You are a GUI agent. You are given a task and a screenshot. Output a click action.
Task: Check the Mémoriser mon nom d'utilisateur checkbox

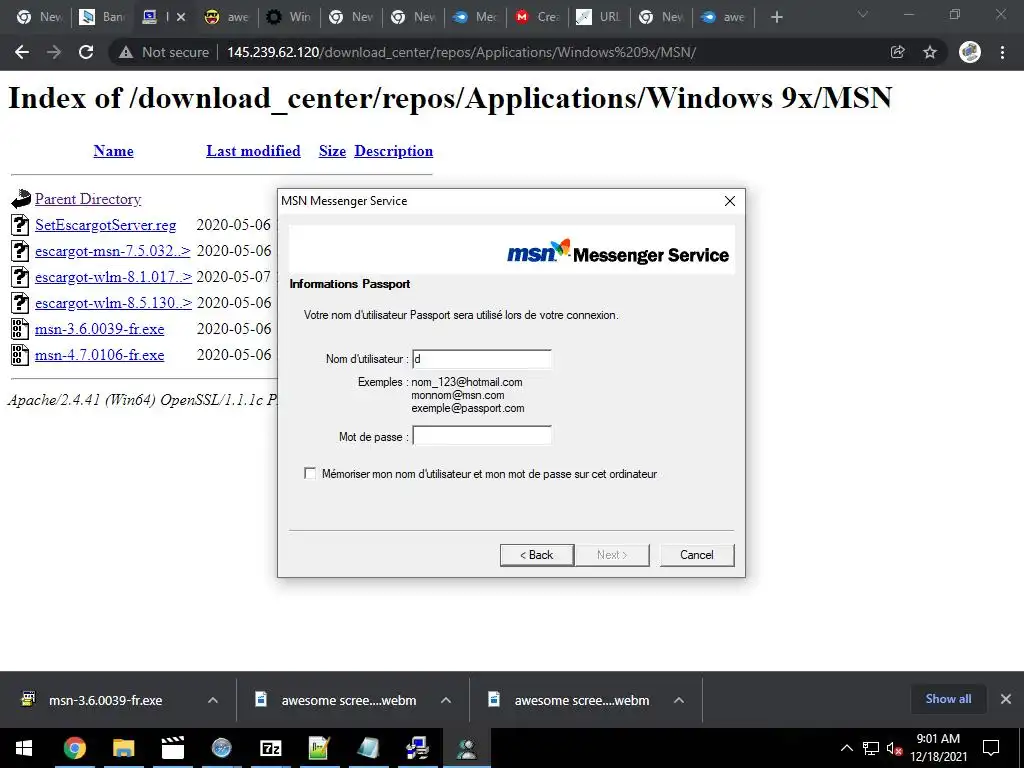point(310,473)
